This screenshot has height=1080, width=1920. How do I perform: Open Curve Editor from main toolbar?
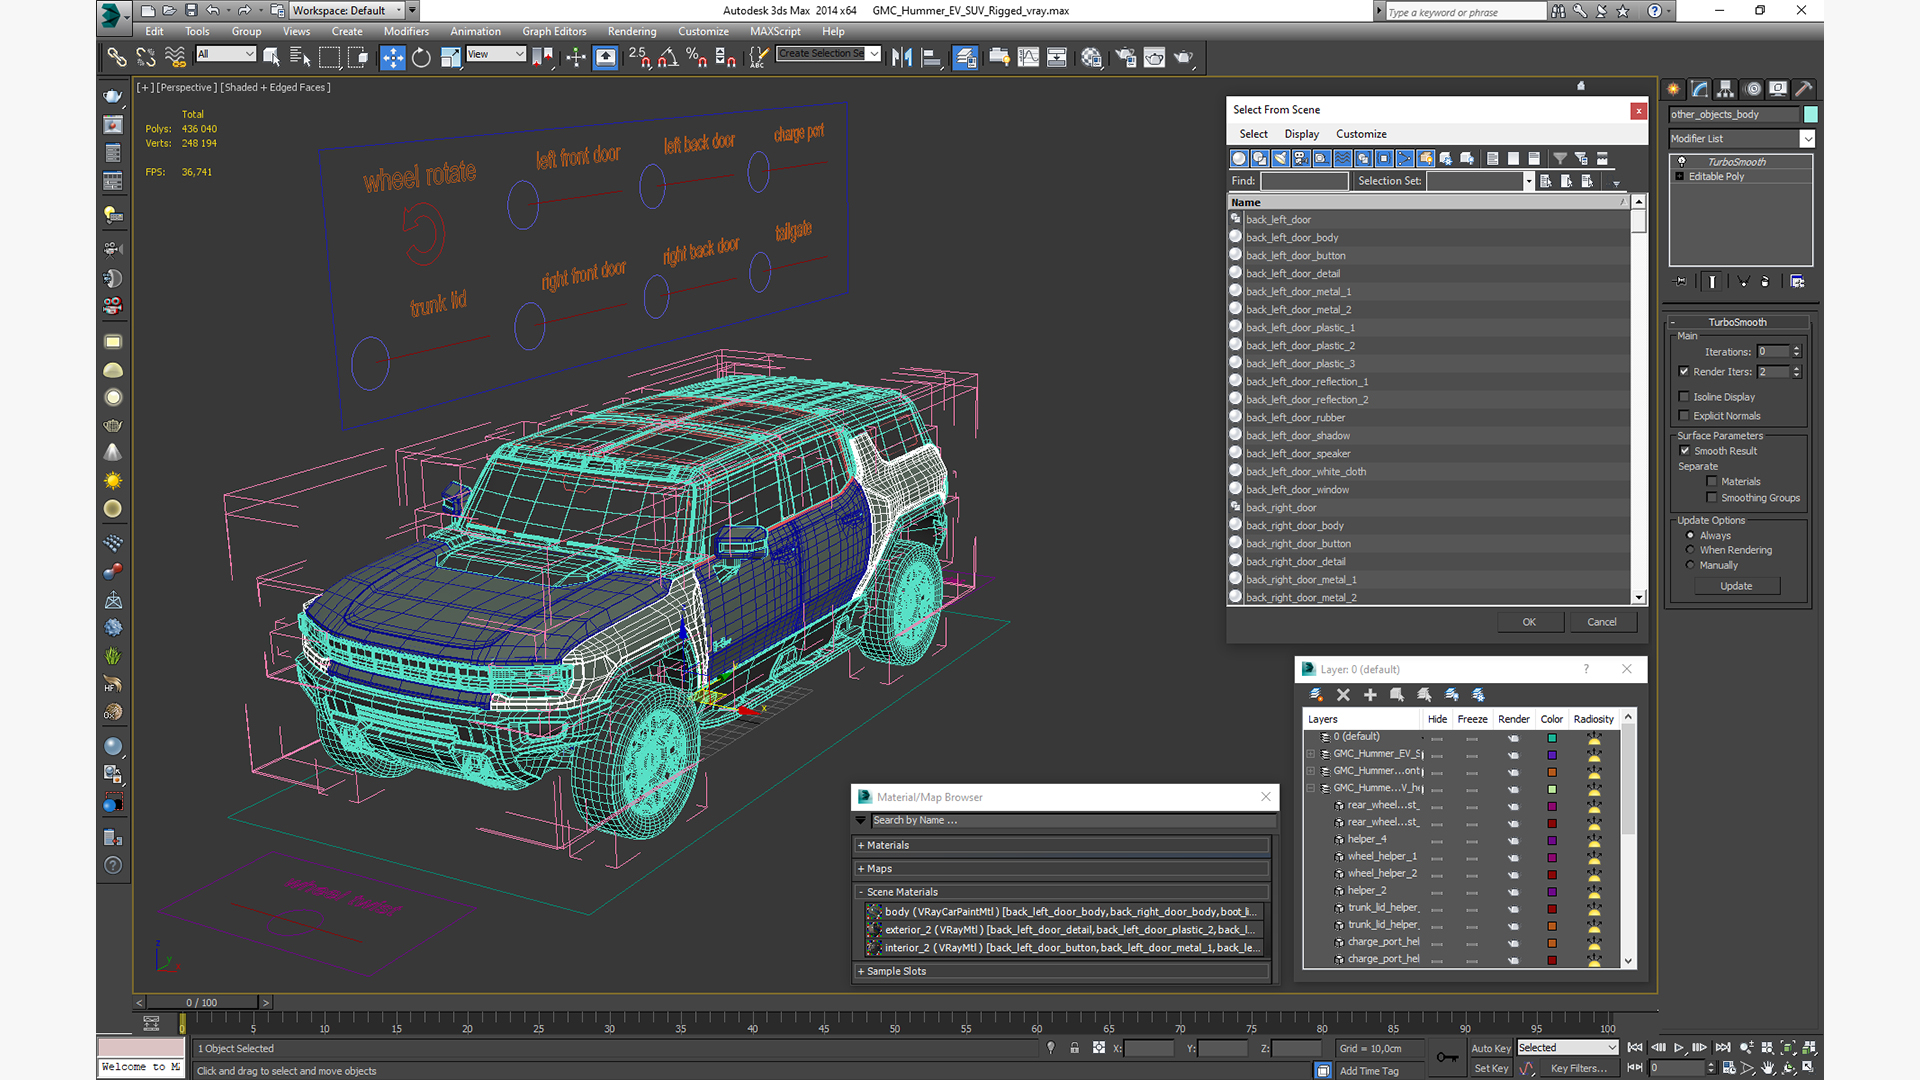[1028, 57]
